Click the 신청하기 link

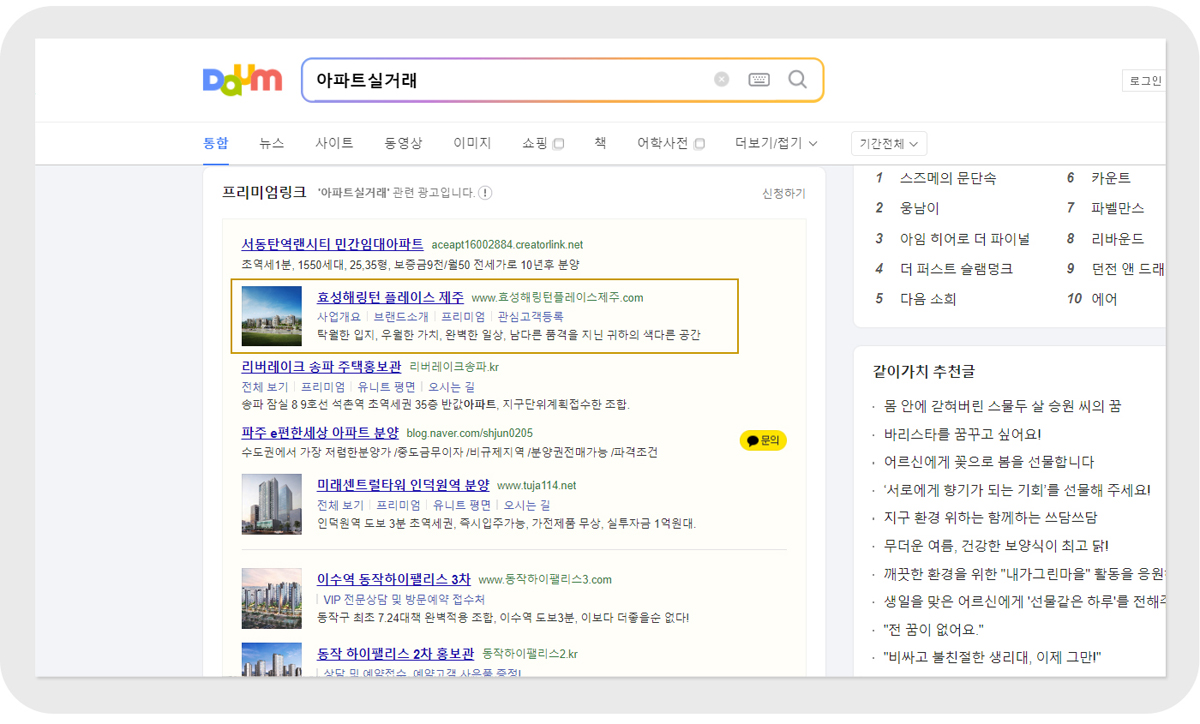784,193
